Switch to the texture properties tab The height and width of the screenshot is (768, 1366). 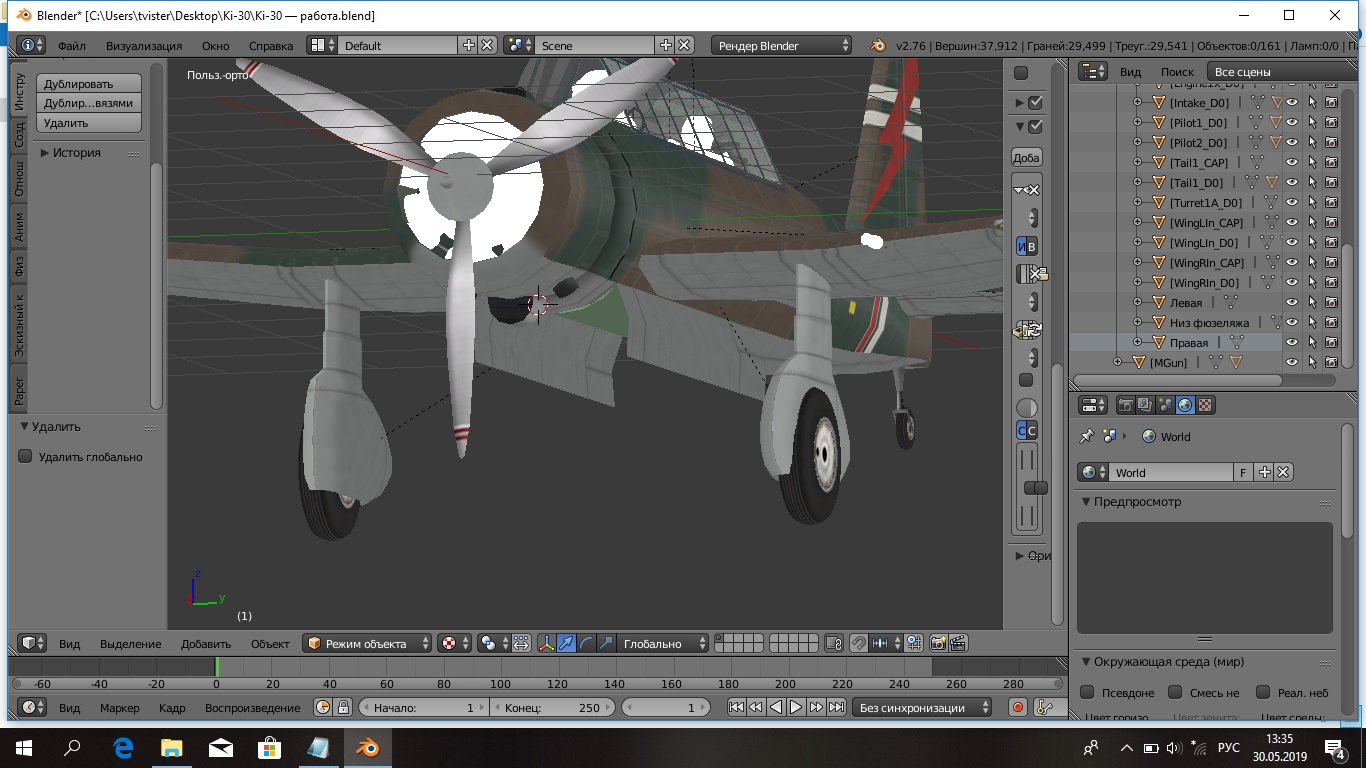point(1205,405)
